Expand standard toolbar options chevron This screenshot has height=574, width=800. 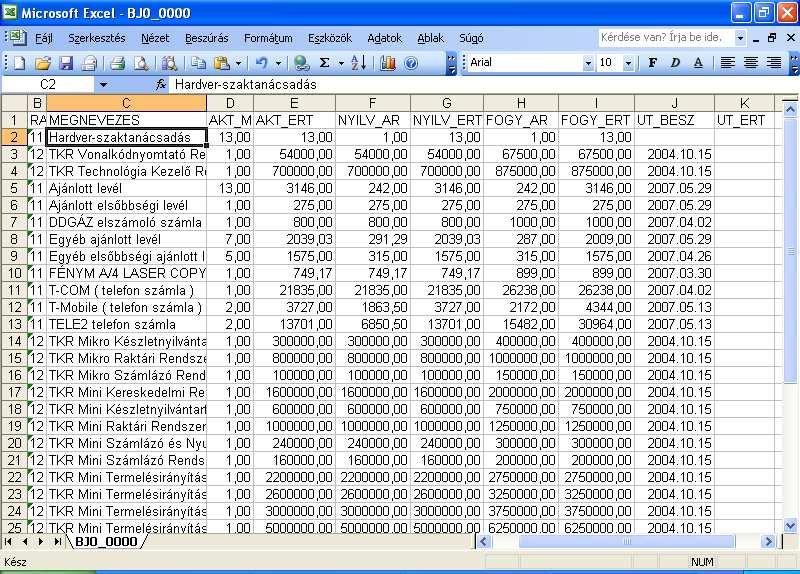point(451,64)
